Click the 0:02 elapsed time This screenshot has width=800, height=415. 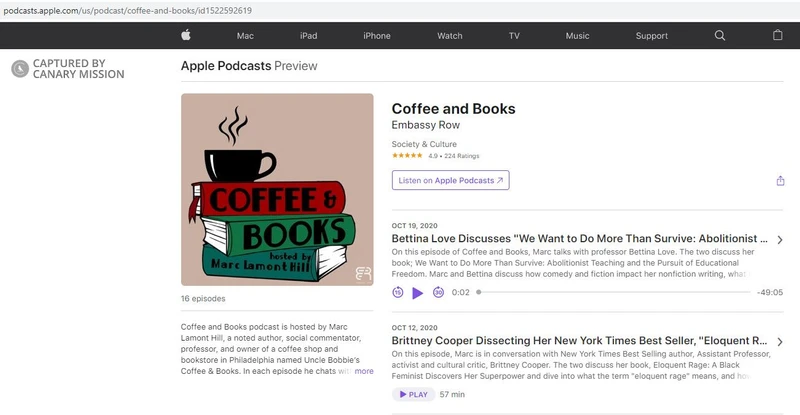460,292
